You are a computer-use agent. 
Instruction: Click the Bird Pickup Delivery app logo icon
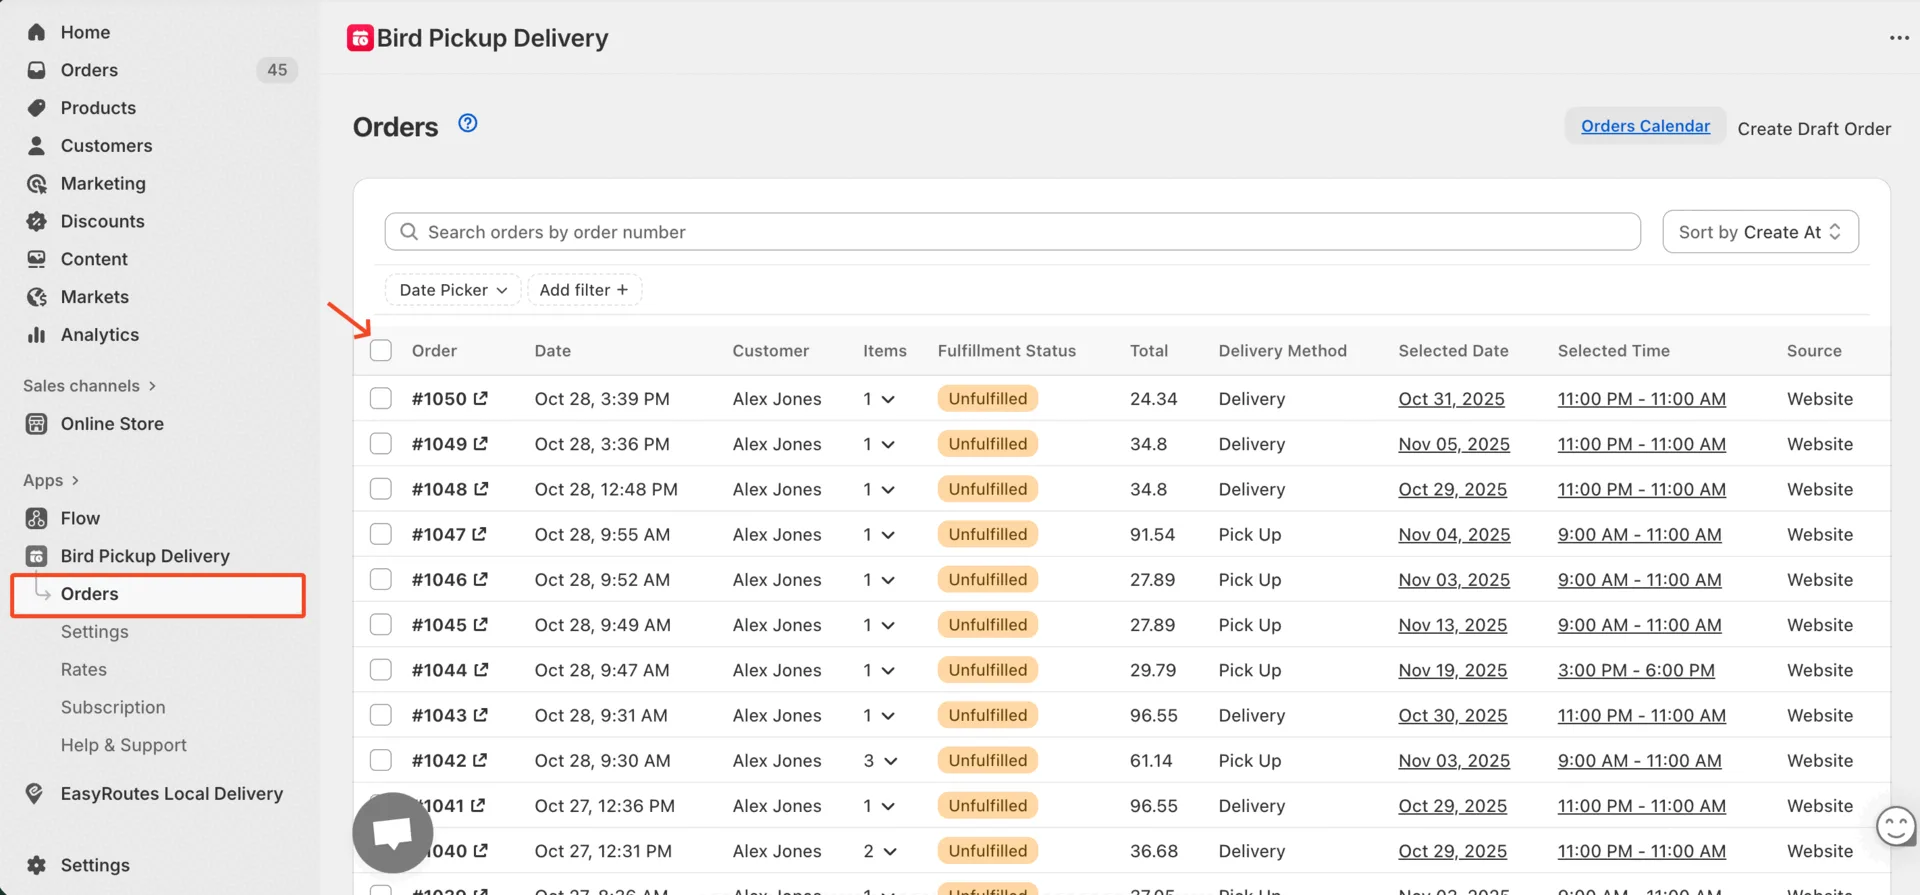point(360,38)
